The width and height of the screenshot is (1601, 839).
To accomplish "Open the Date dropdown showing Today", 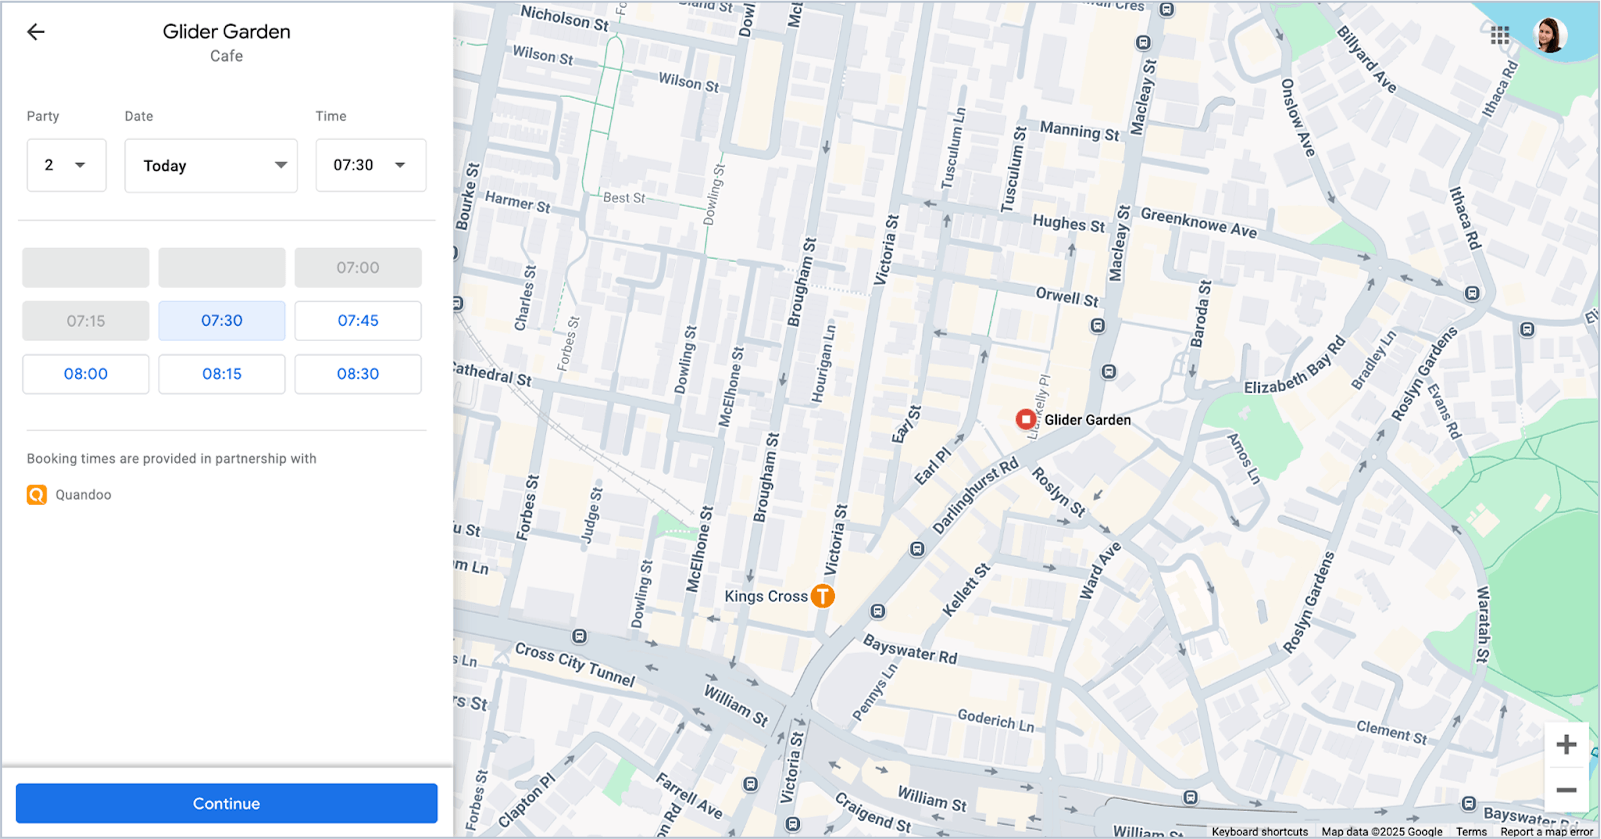I will point(211,165).
